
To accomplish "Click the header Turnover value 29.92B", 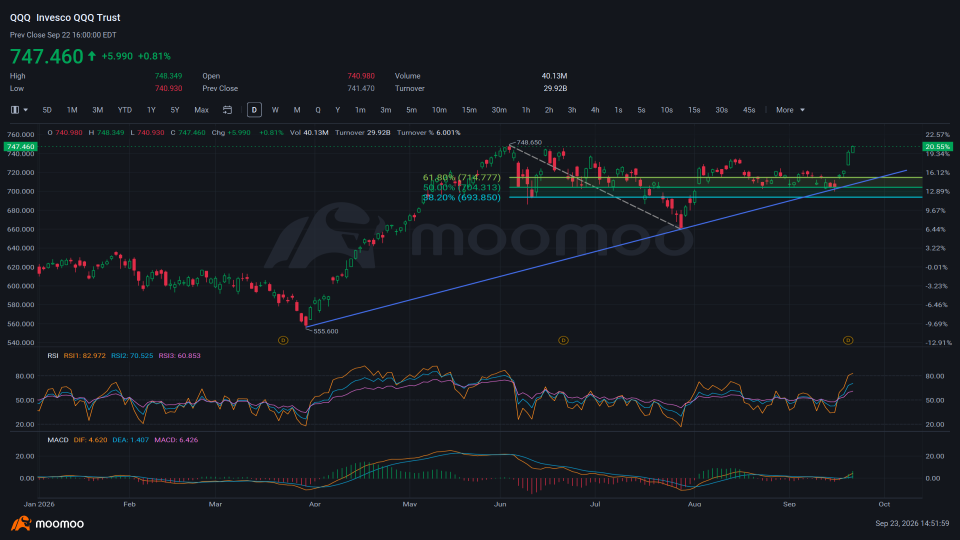I will coord(555,89).
